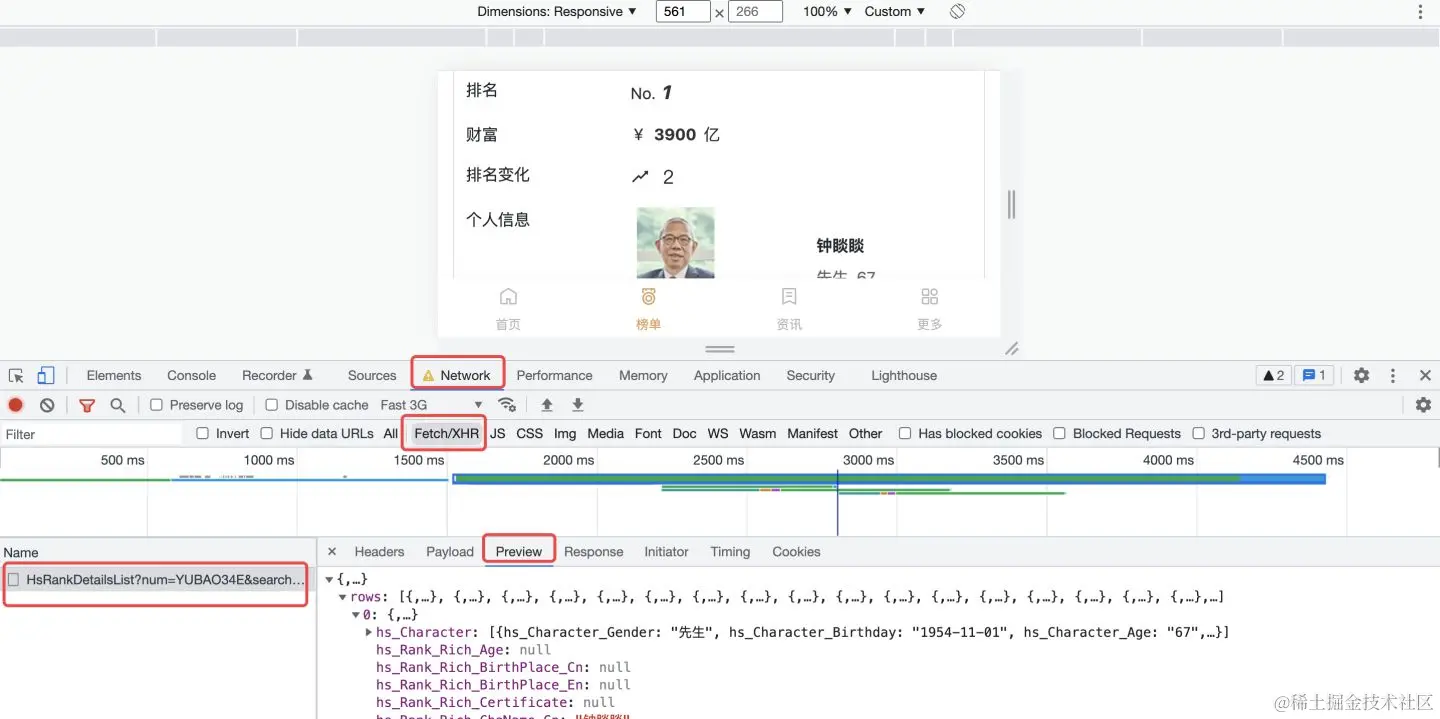Click the rotate device orientation icon
Viewport: 1440px width, 719px height.
[x=957, y=11]
